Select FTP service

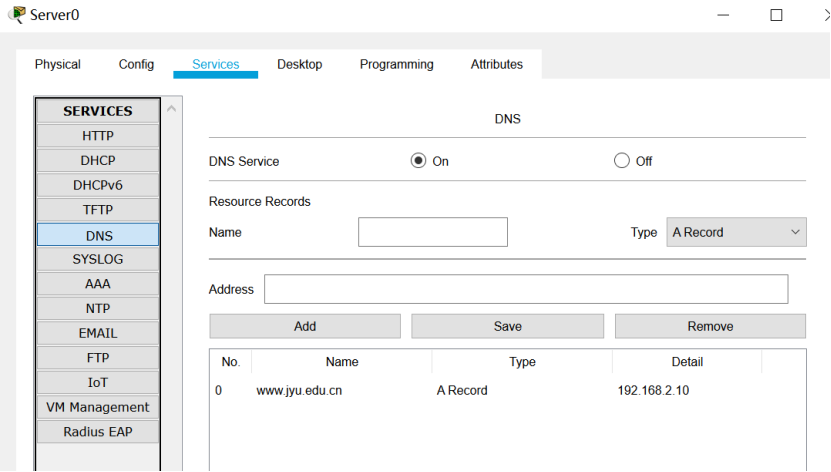98,358
